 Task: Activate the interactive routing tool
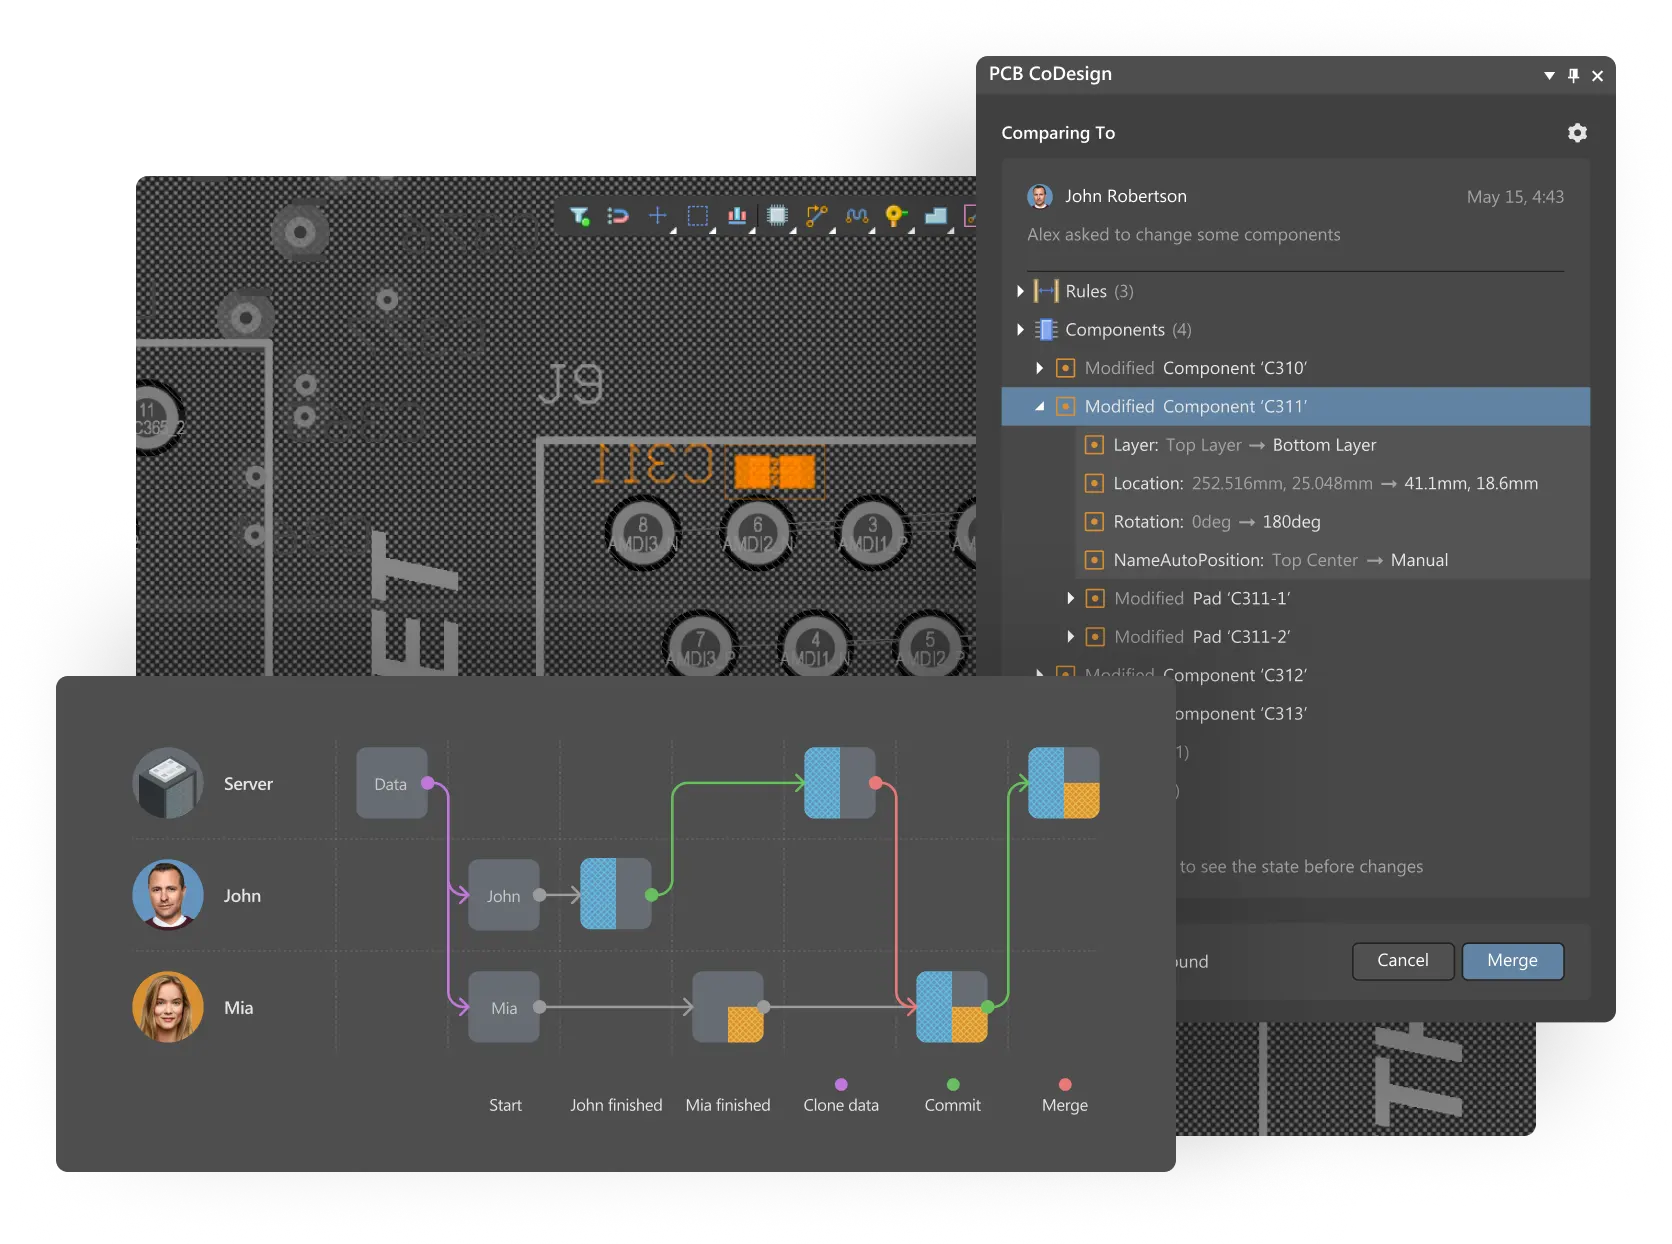pyautogui.click(x=816, y=214)
